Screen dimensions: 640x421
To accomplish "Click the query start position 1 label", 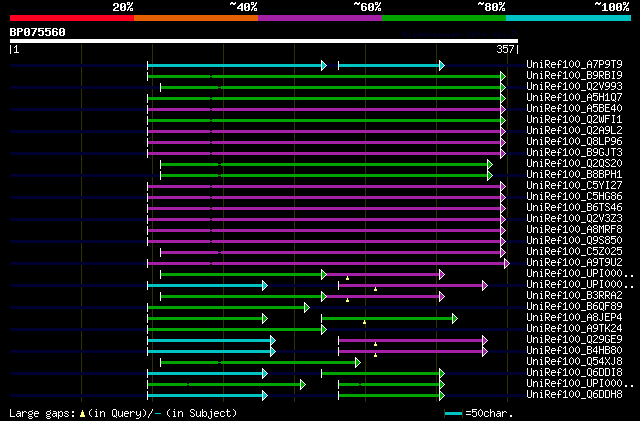I will pos(16,49).
